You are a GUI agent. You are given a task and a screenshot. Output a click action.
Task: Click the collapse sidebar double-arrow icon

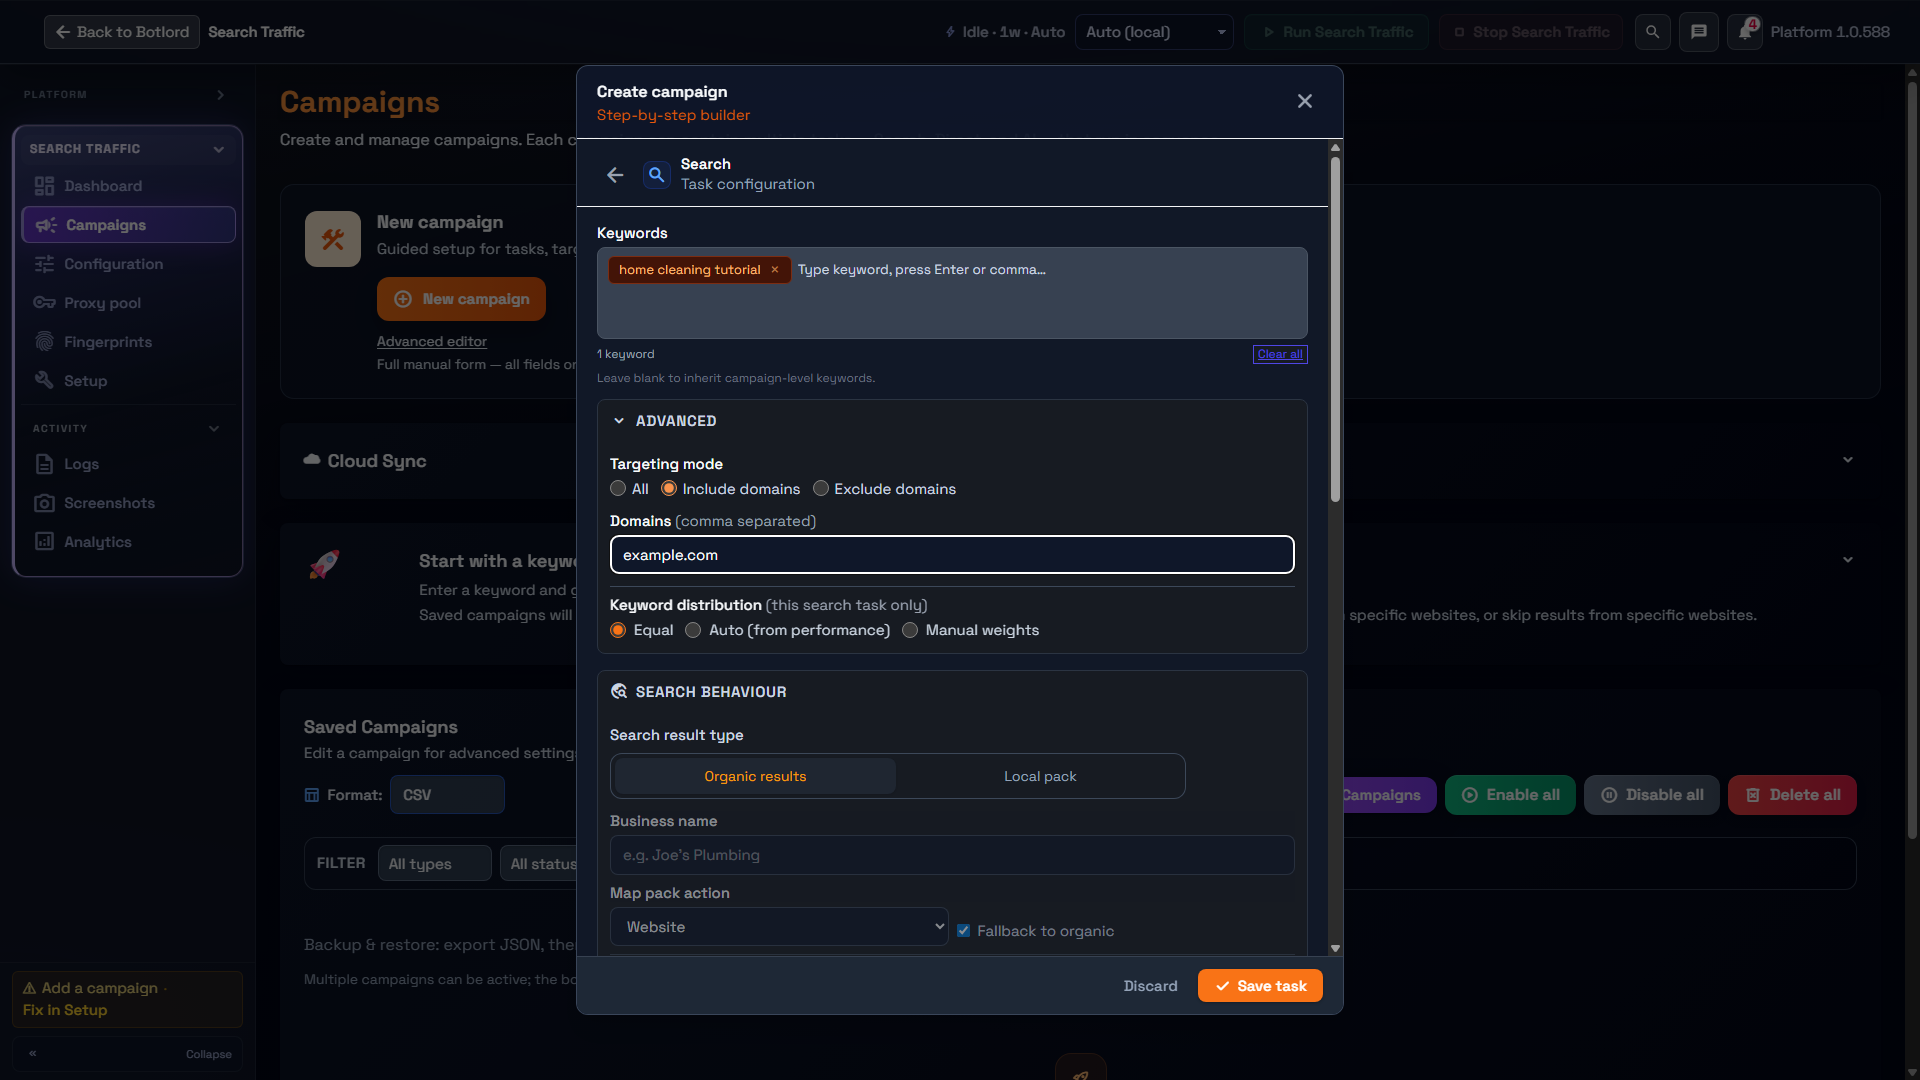[x=33, y=1053]
